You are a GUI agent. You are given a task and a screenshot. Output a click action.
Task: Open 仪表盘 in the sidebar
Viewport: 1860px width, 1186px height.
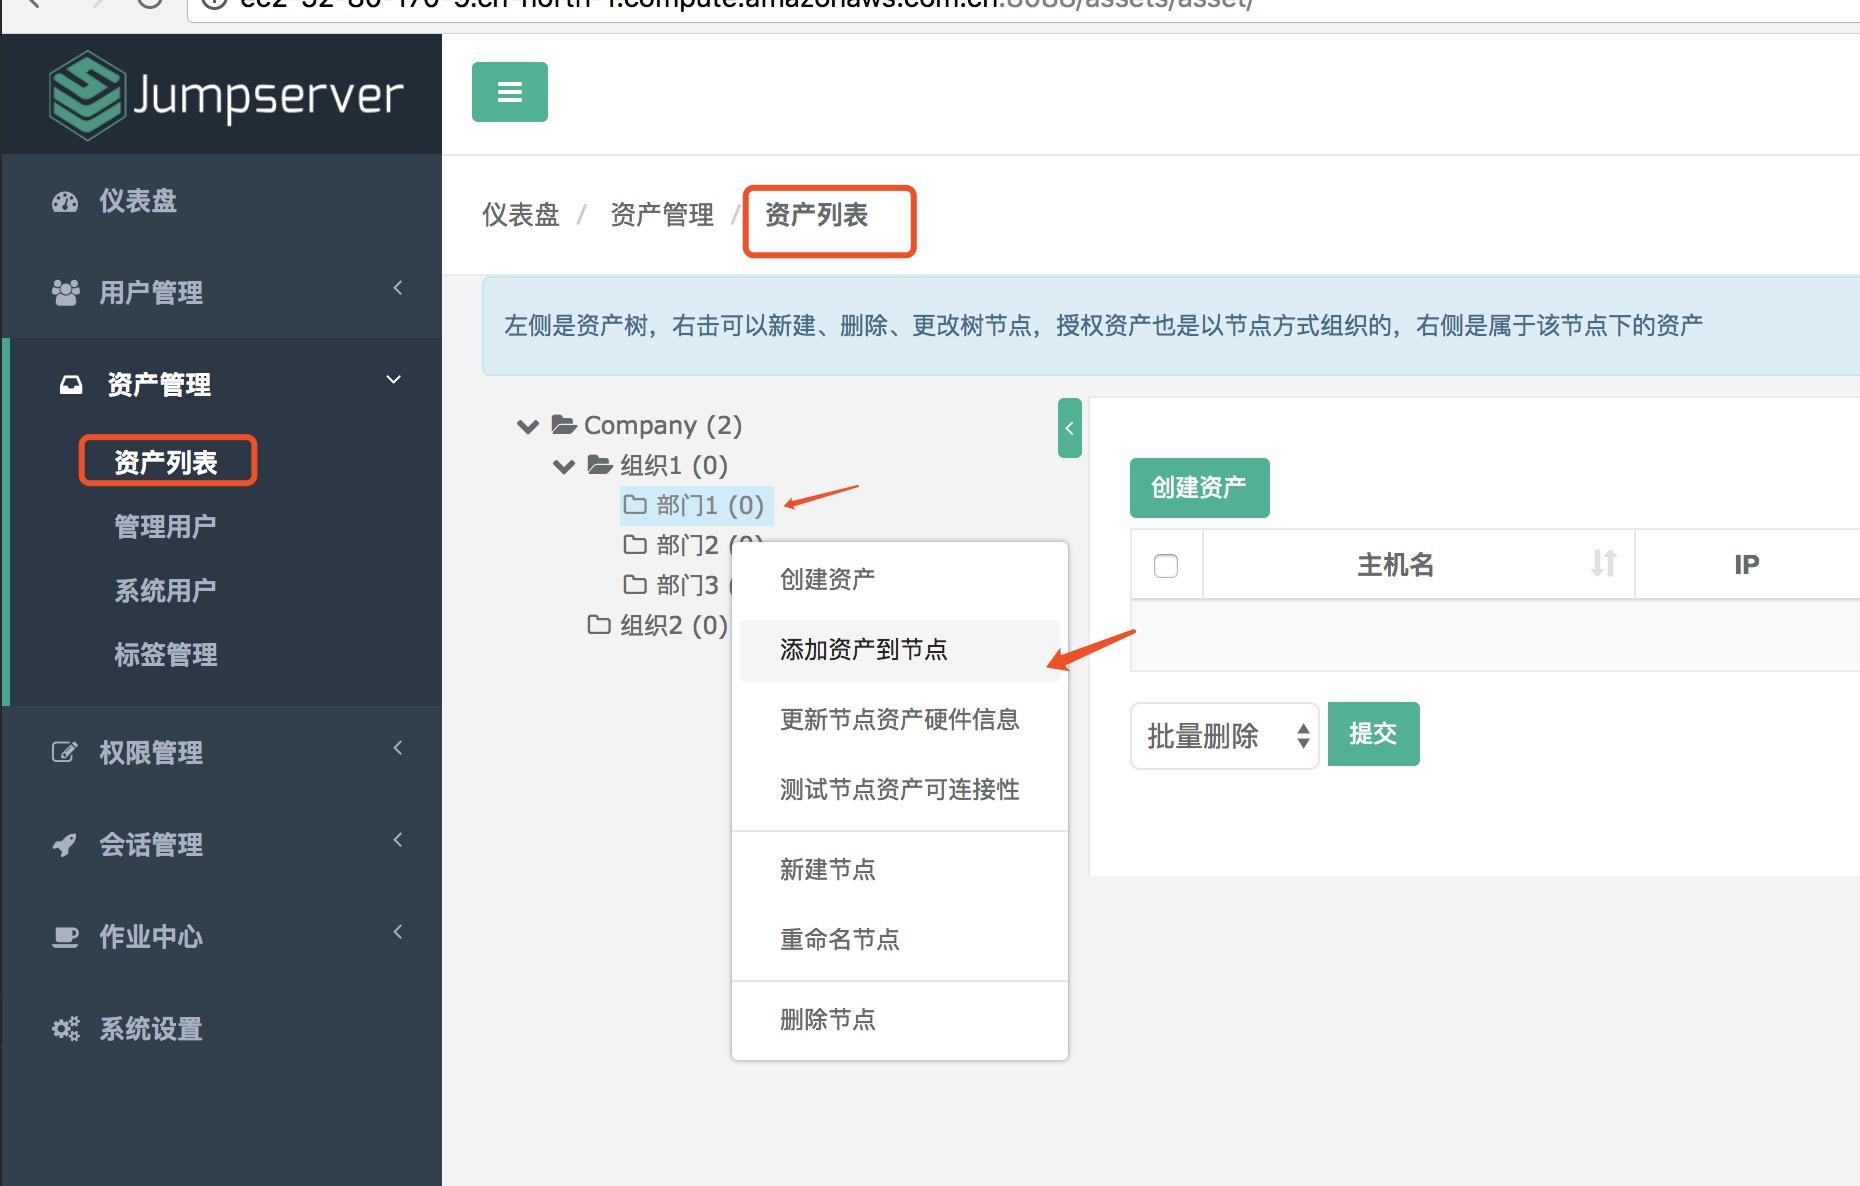point(138,201)
